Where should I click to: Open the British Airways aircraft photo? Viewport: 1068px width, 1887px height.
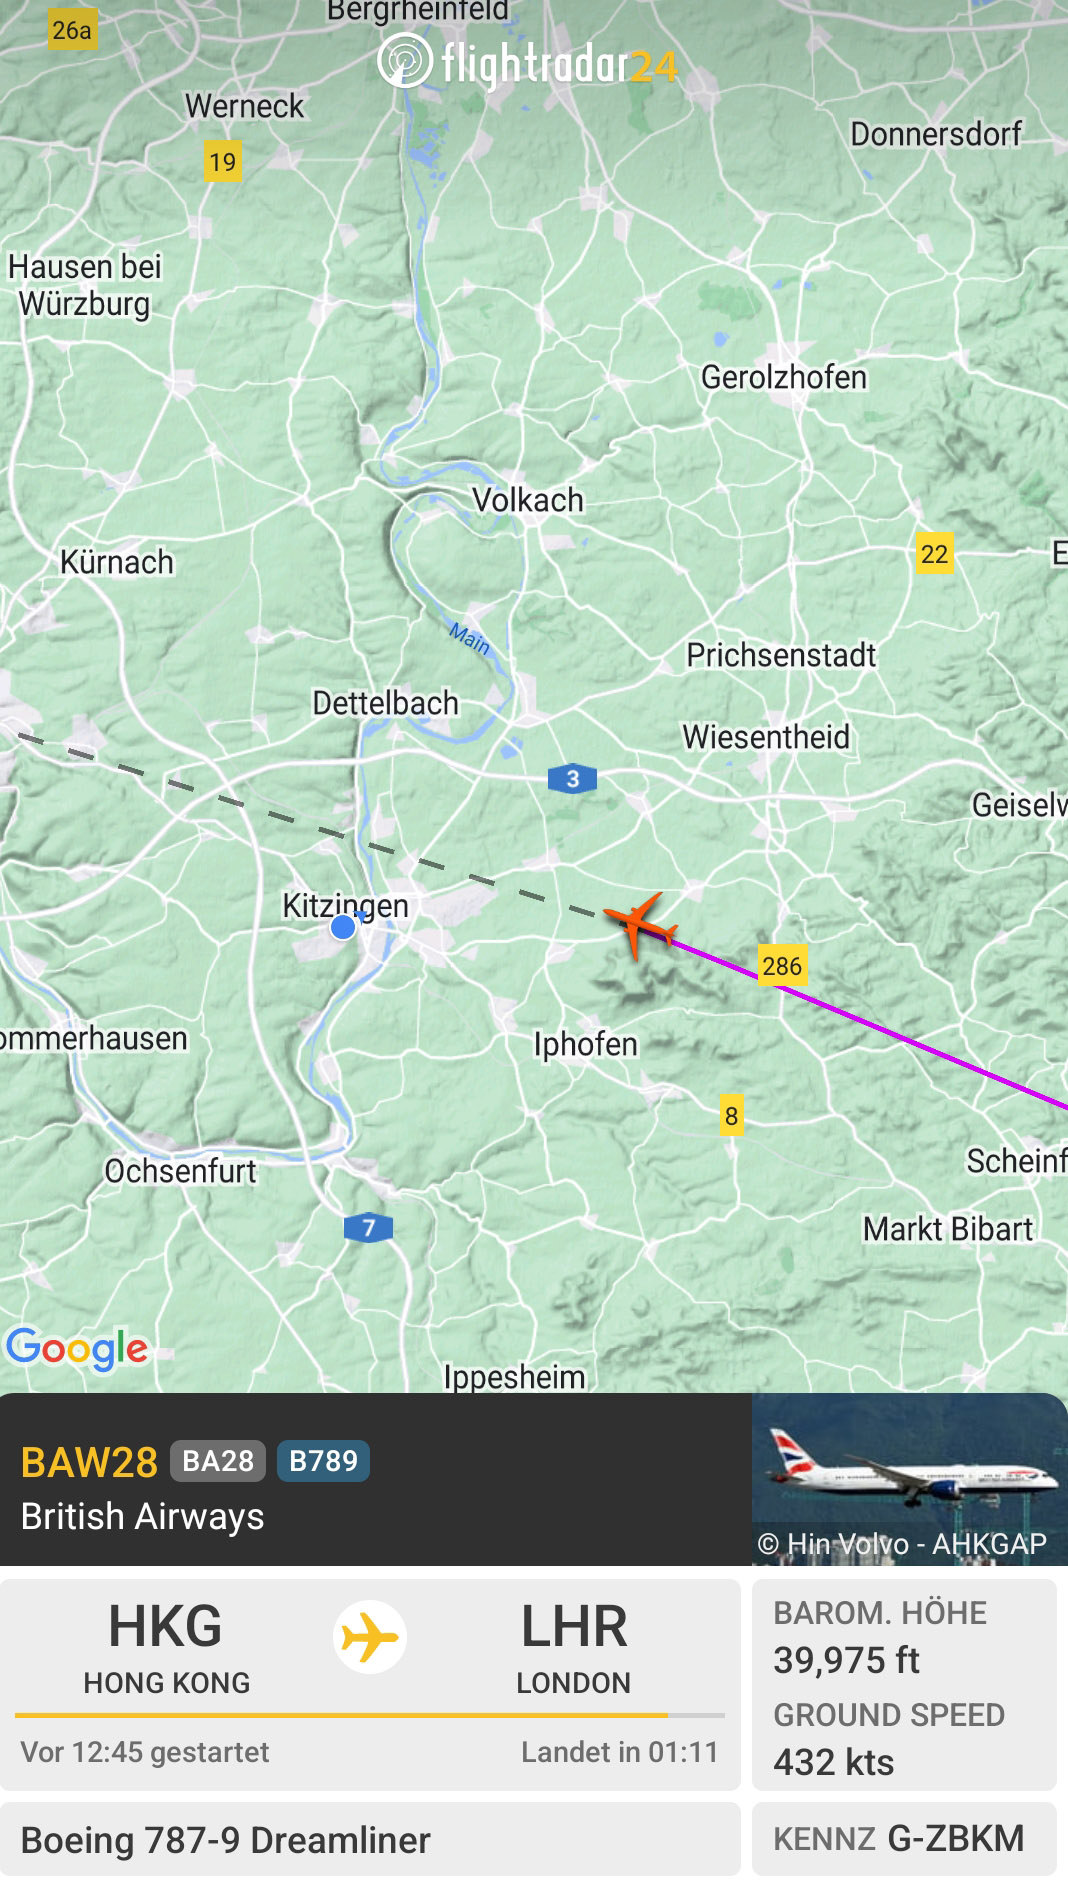pyautogui.click(x=910, y=1479)
